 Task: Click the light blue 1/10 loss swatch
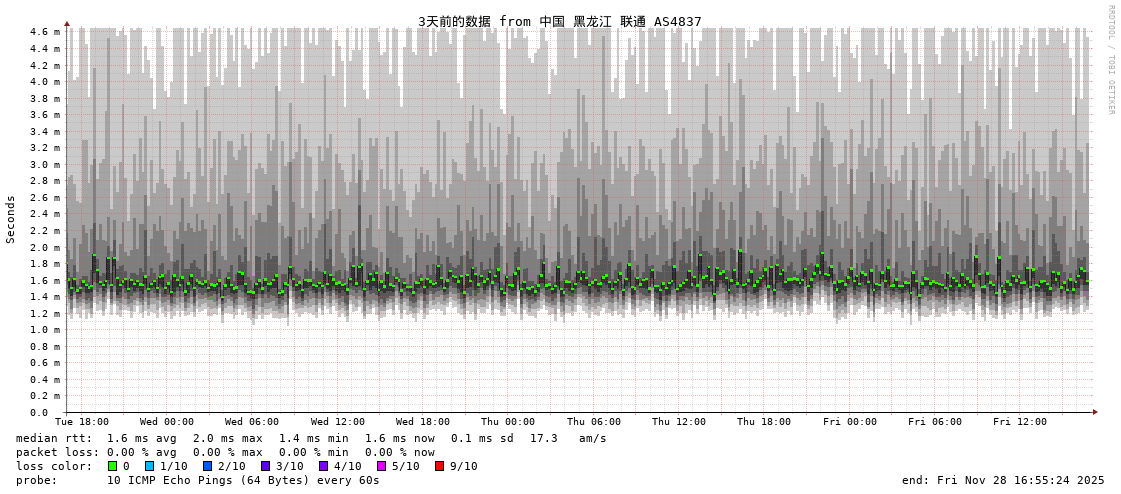[149, 466]
